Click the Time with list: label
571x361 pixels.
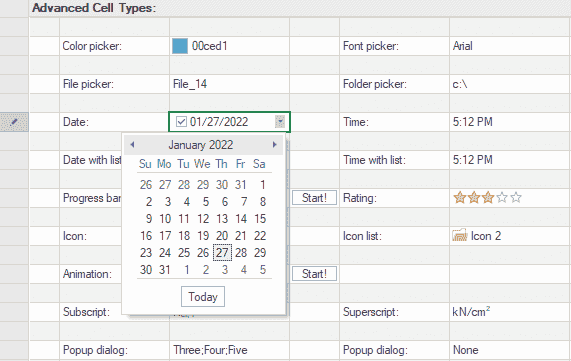[374, 160]
